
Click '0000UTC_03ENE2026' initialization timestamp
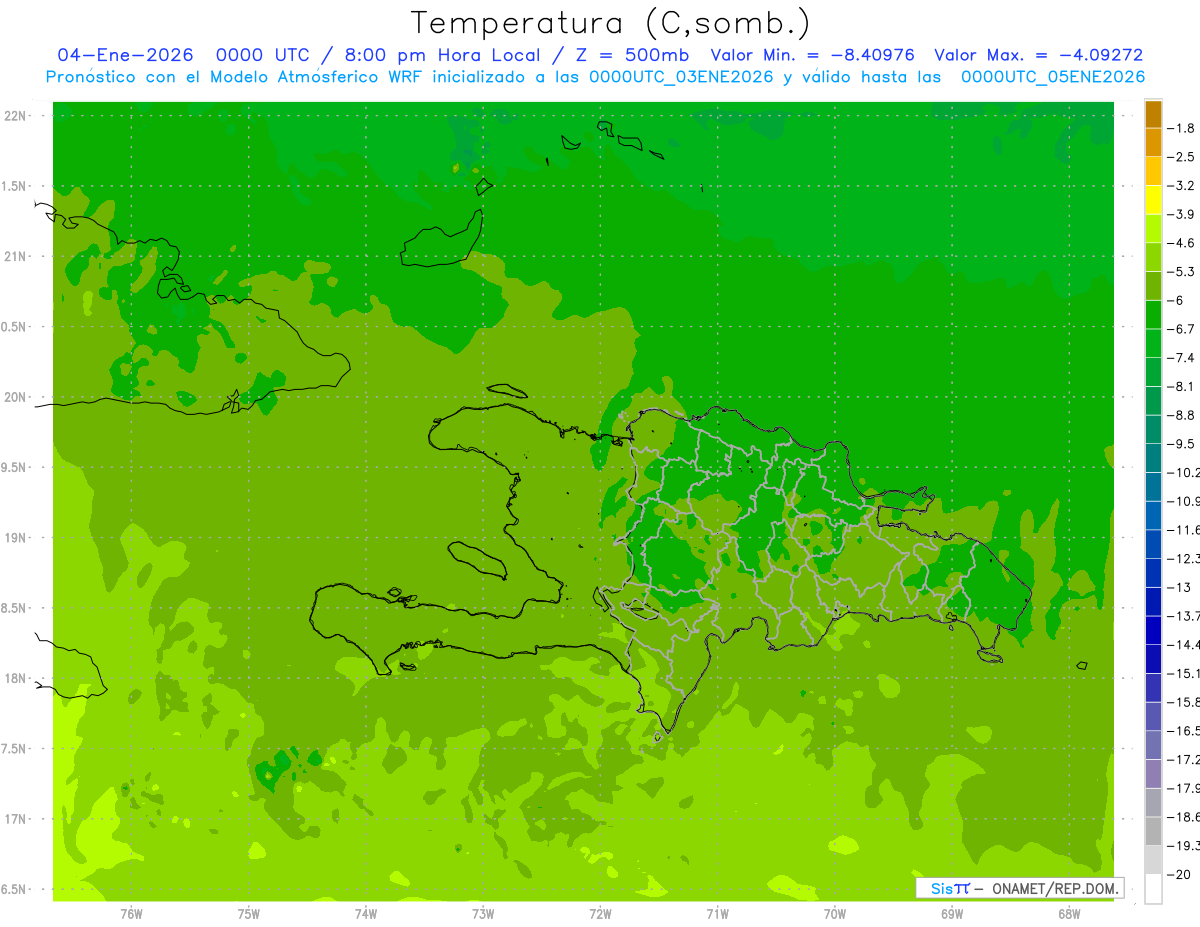[x=682, y=77]
